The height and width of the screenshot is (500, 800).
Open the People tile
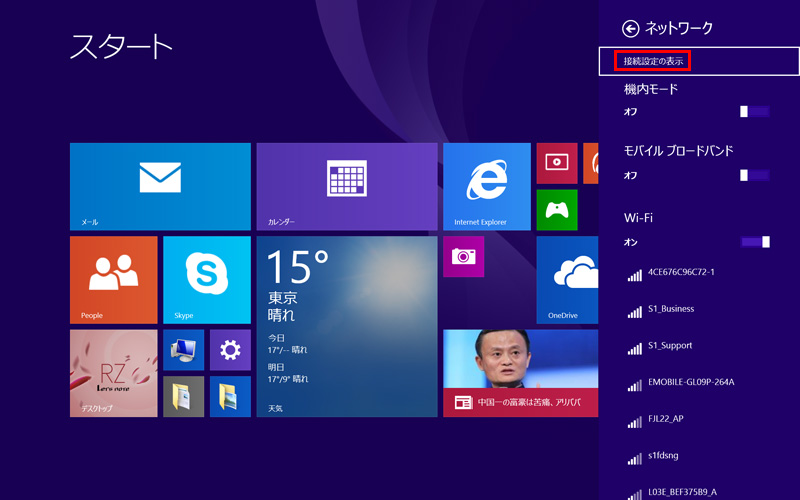pyautogui.click(x=114, y=280)
